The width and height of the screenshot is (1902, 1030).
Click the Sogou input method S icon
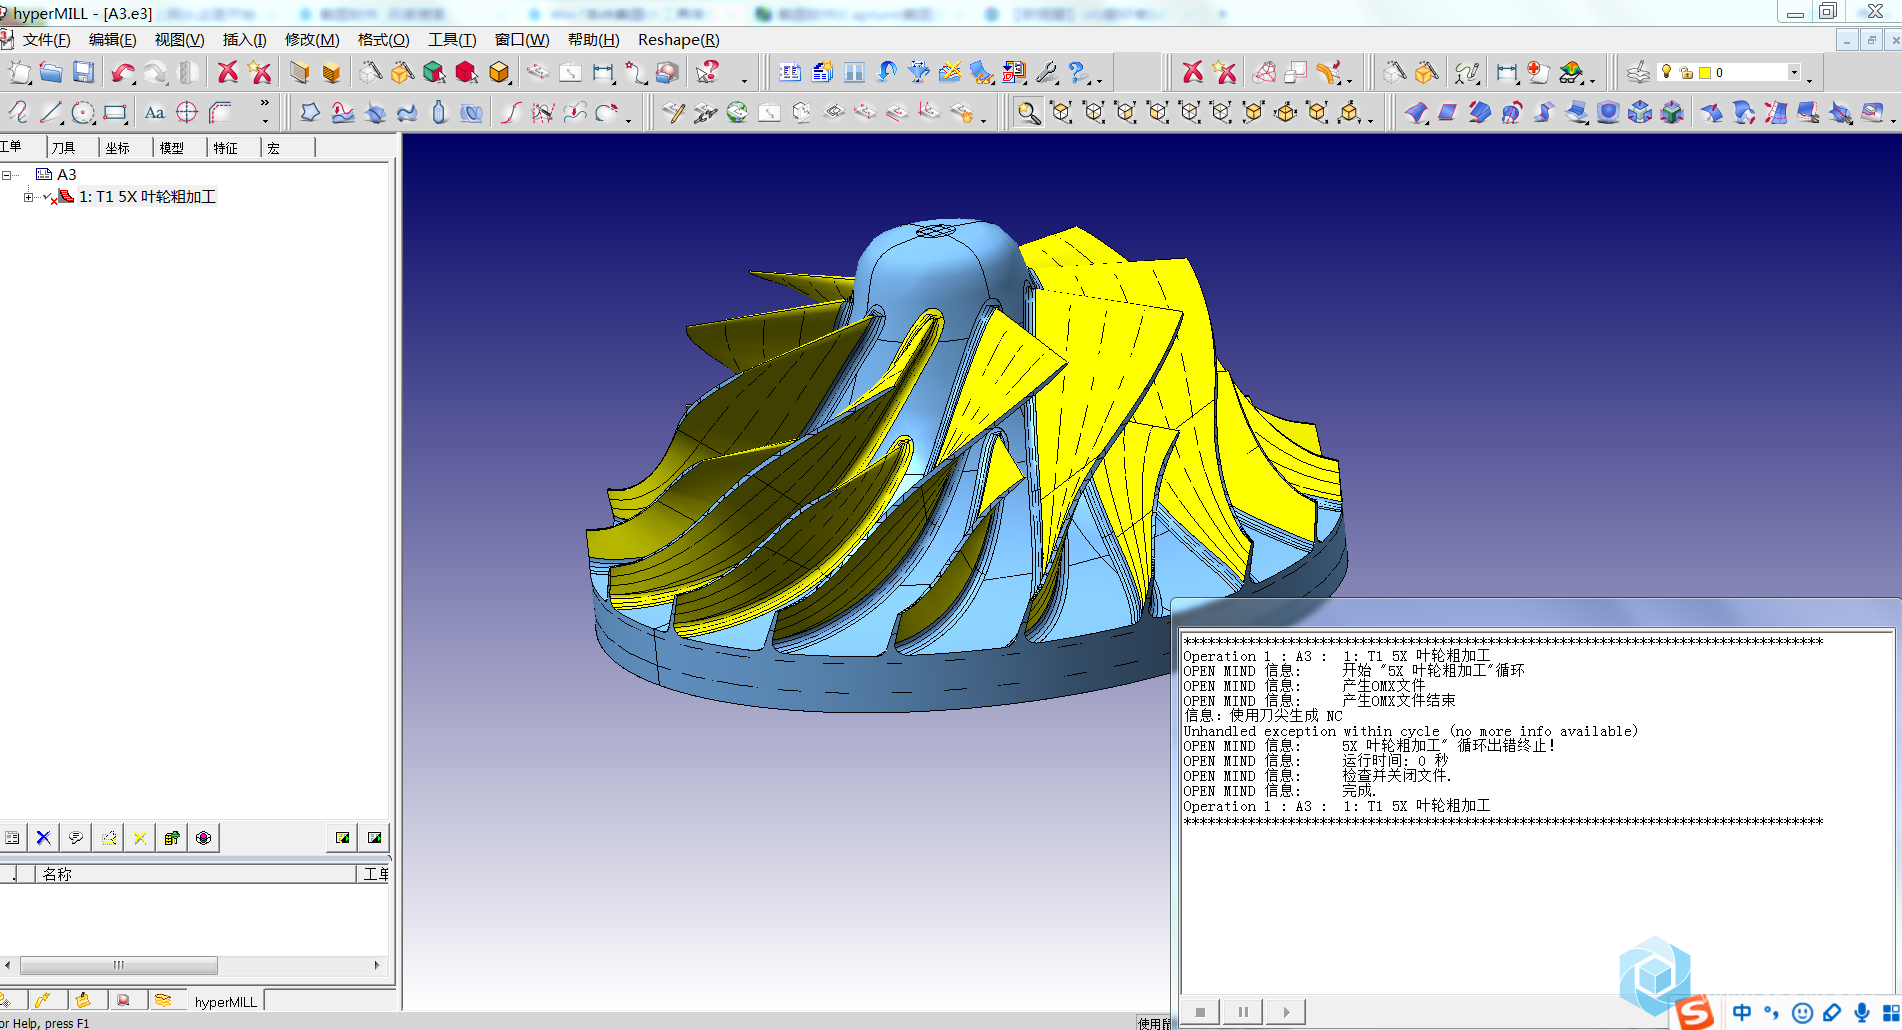pos(1694,1012)
